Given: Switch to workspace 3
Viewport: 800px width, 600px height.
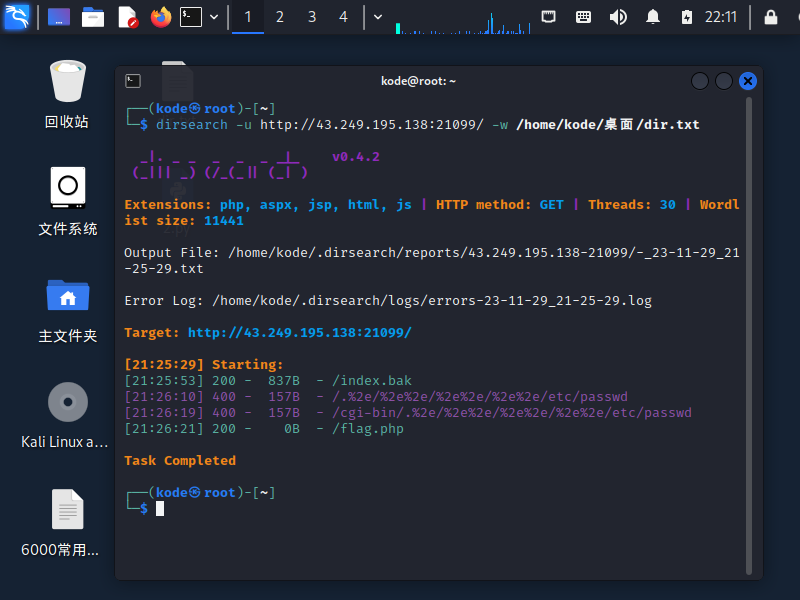Looking at the screenshot, I should click(312, 17).
